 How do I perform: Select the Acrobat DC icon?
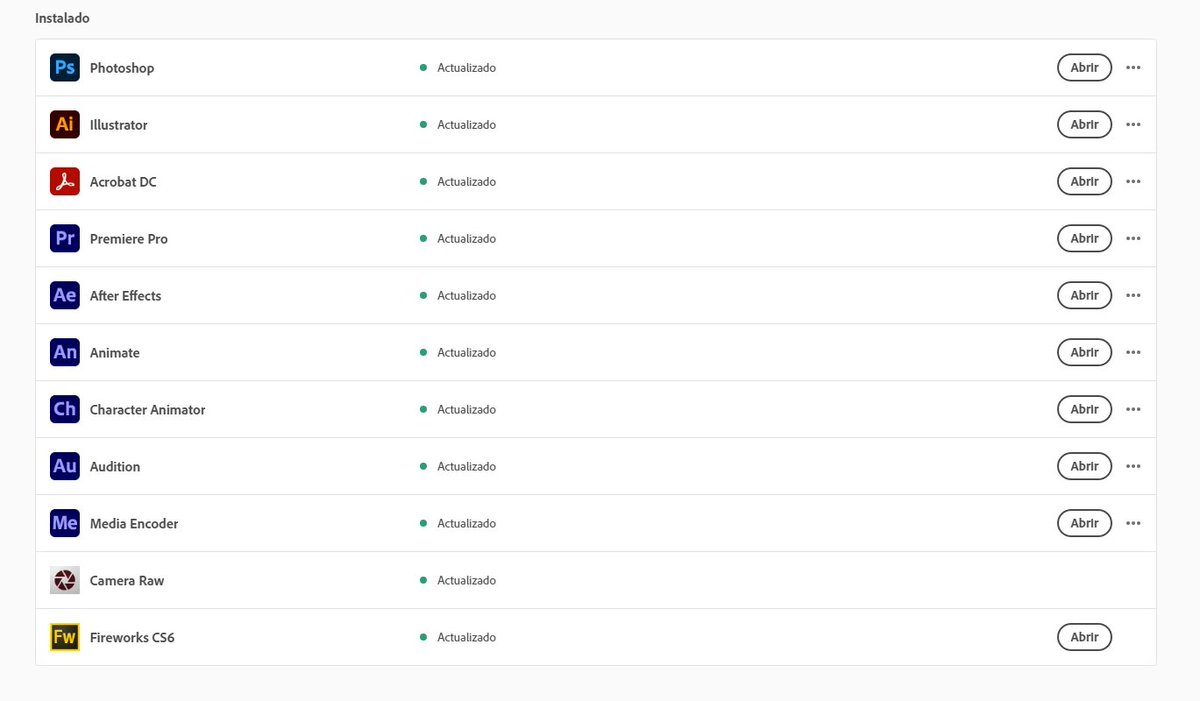tap(65, 182)
